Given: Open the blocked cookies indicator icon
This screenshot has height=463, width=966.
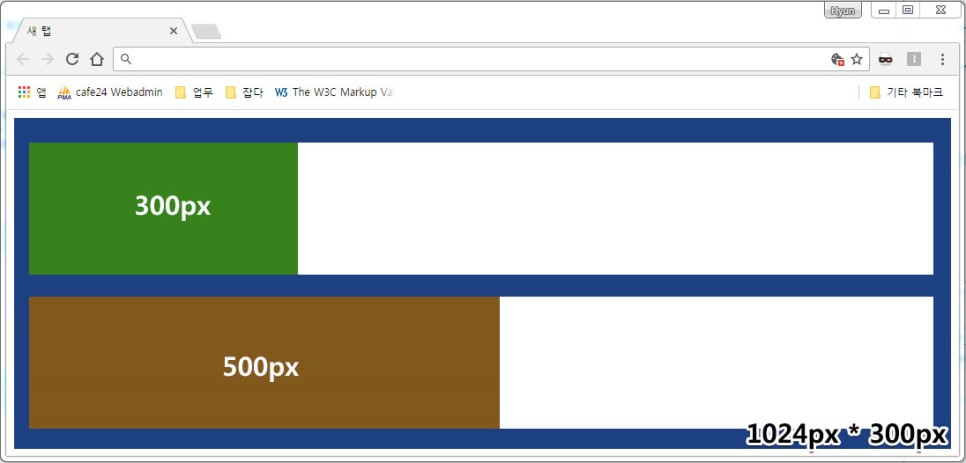Looking at the screenshot, I should coord(837,59).
